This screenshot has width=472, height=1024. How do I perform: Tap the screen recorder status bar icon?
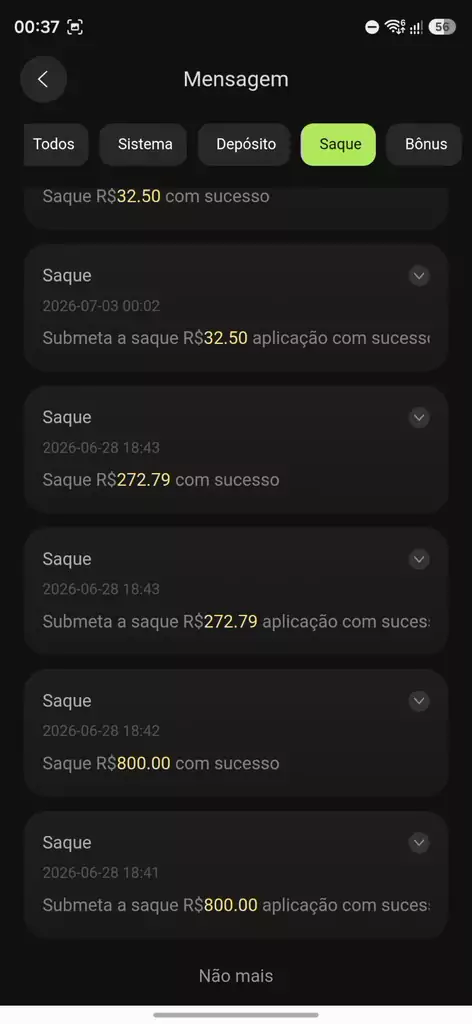pos(75,27)
